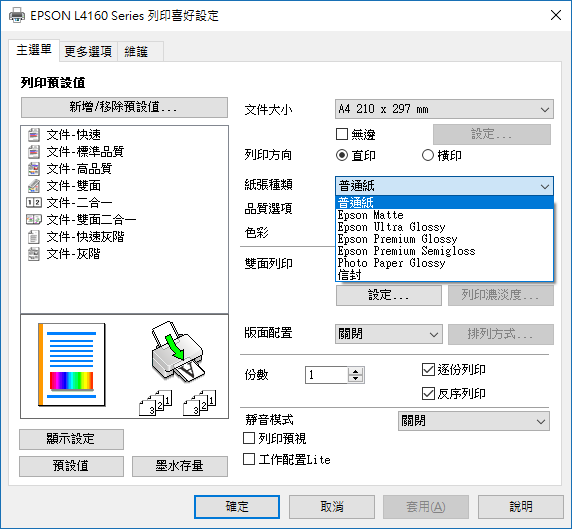
Task: Click the 份數 copies input field
Action: coord(326,375)
